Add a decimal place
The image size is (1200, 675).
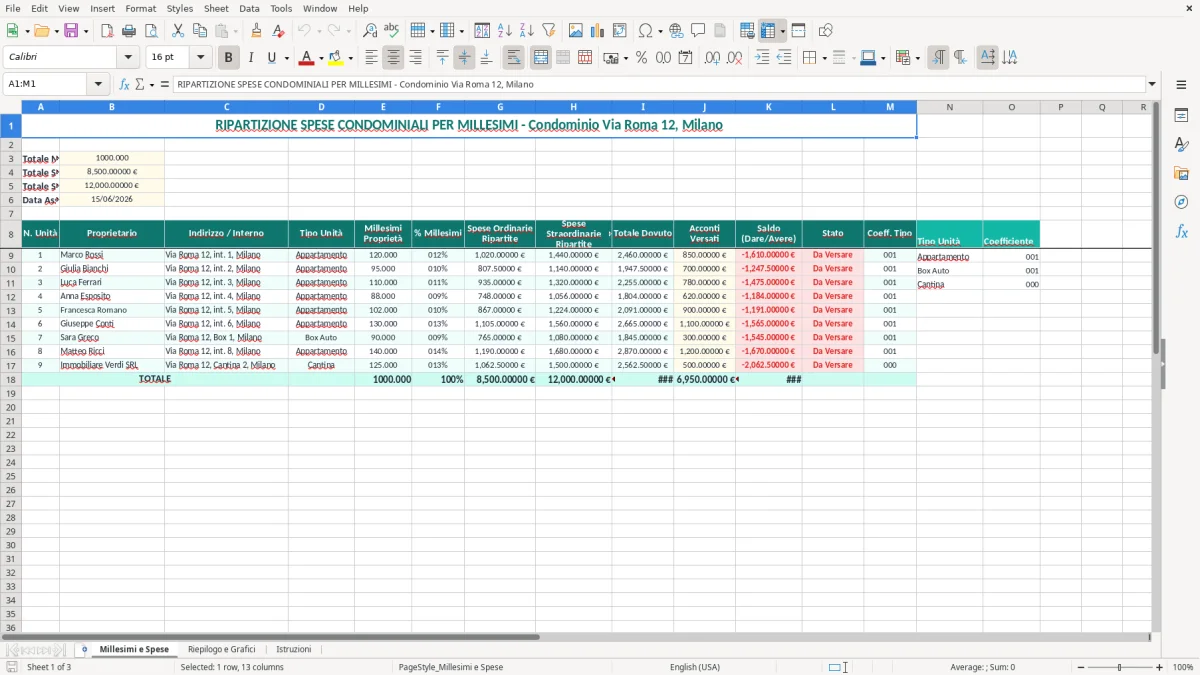point(713,58)
